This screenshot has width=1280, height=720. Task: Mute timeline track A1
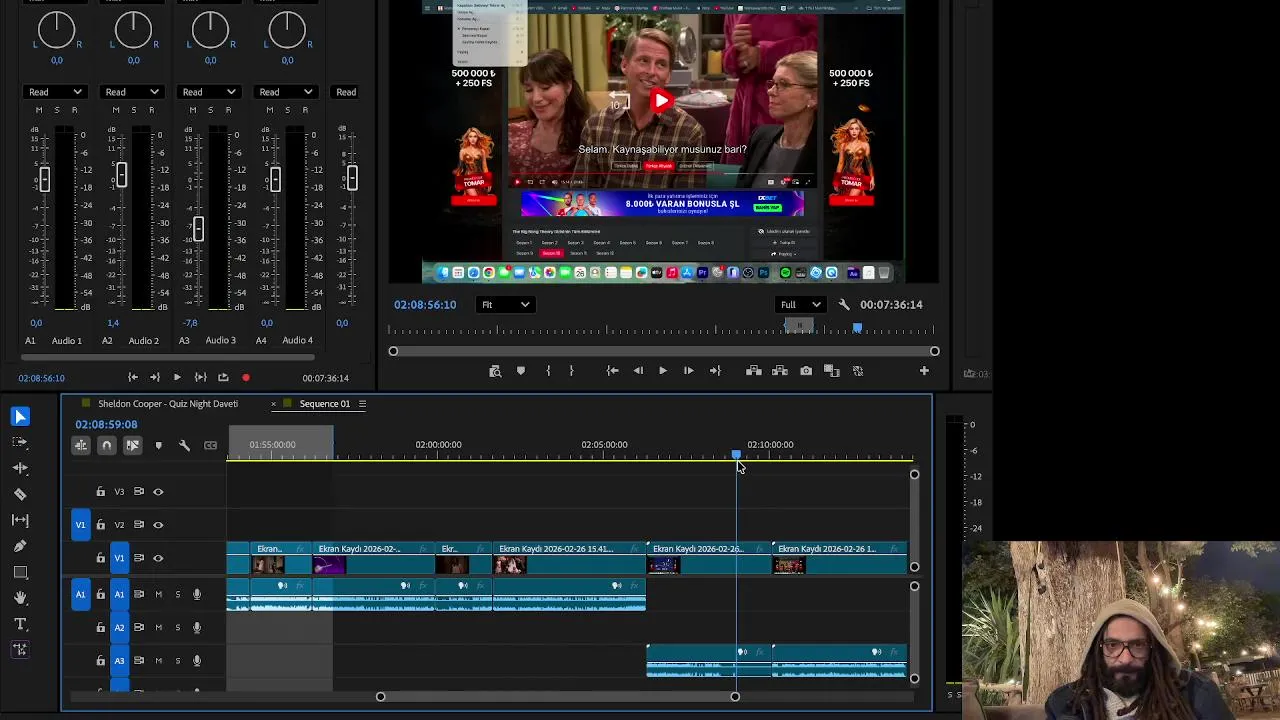158,595
